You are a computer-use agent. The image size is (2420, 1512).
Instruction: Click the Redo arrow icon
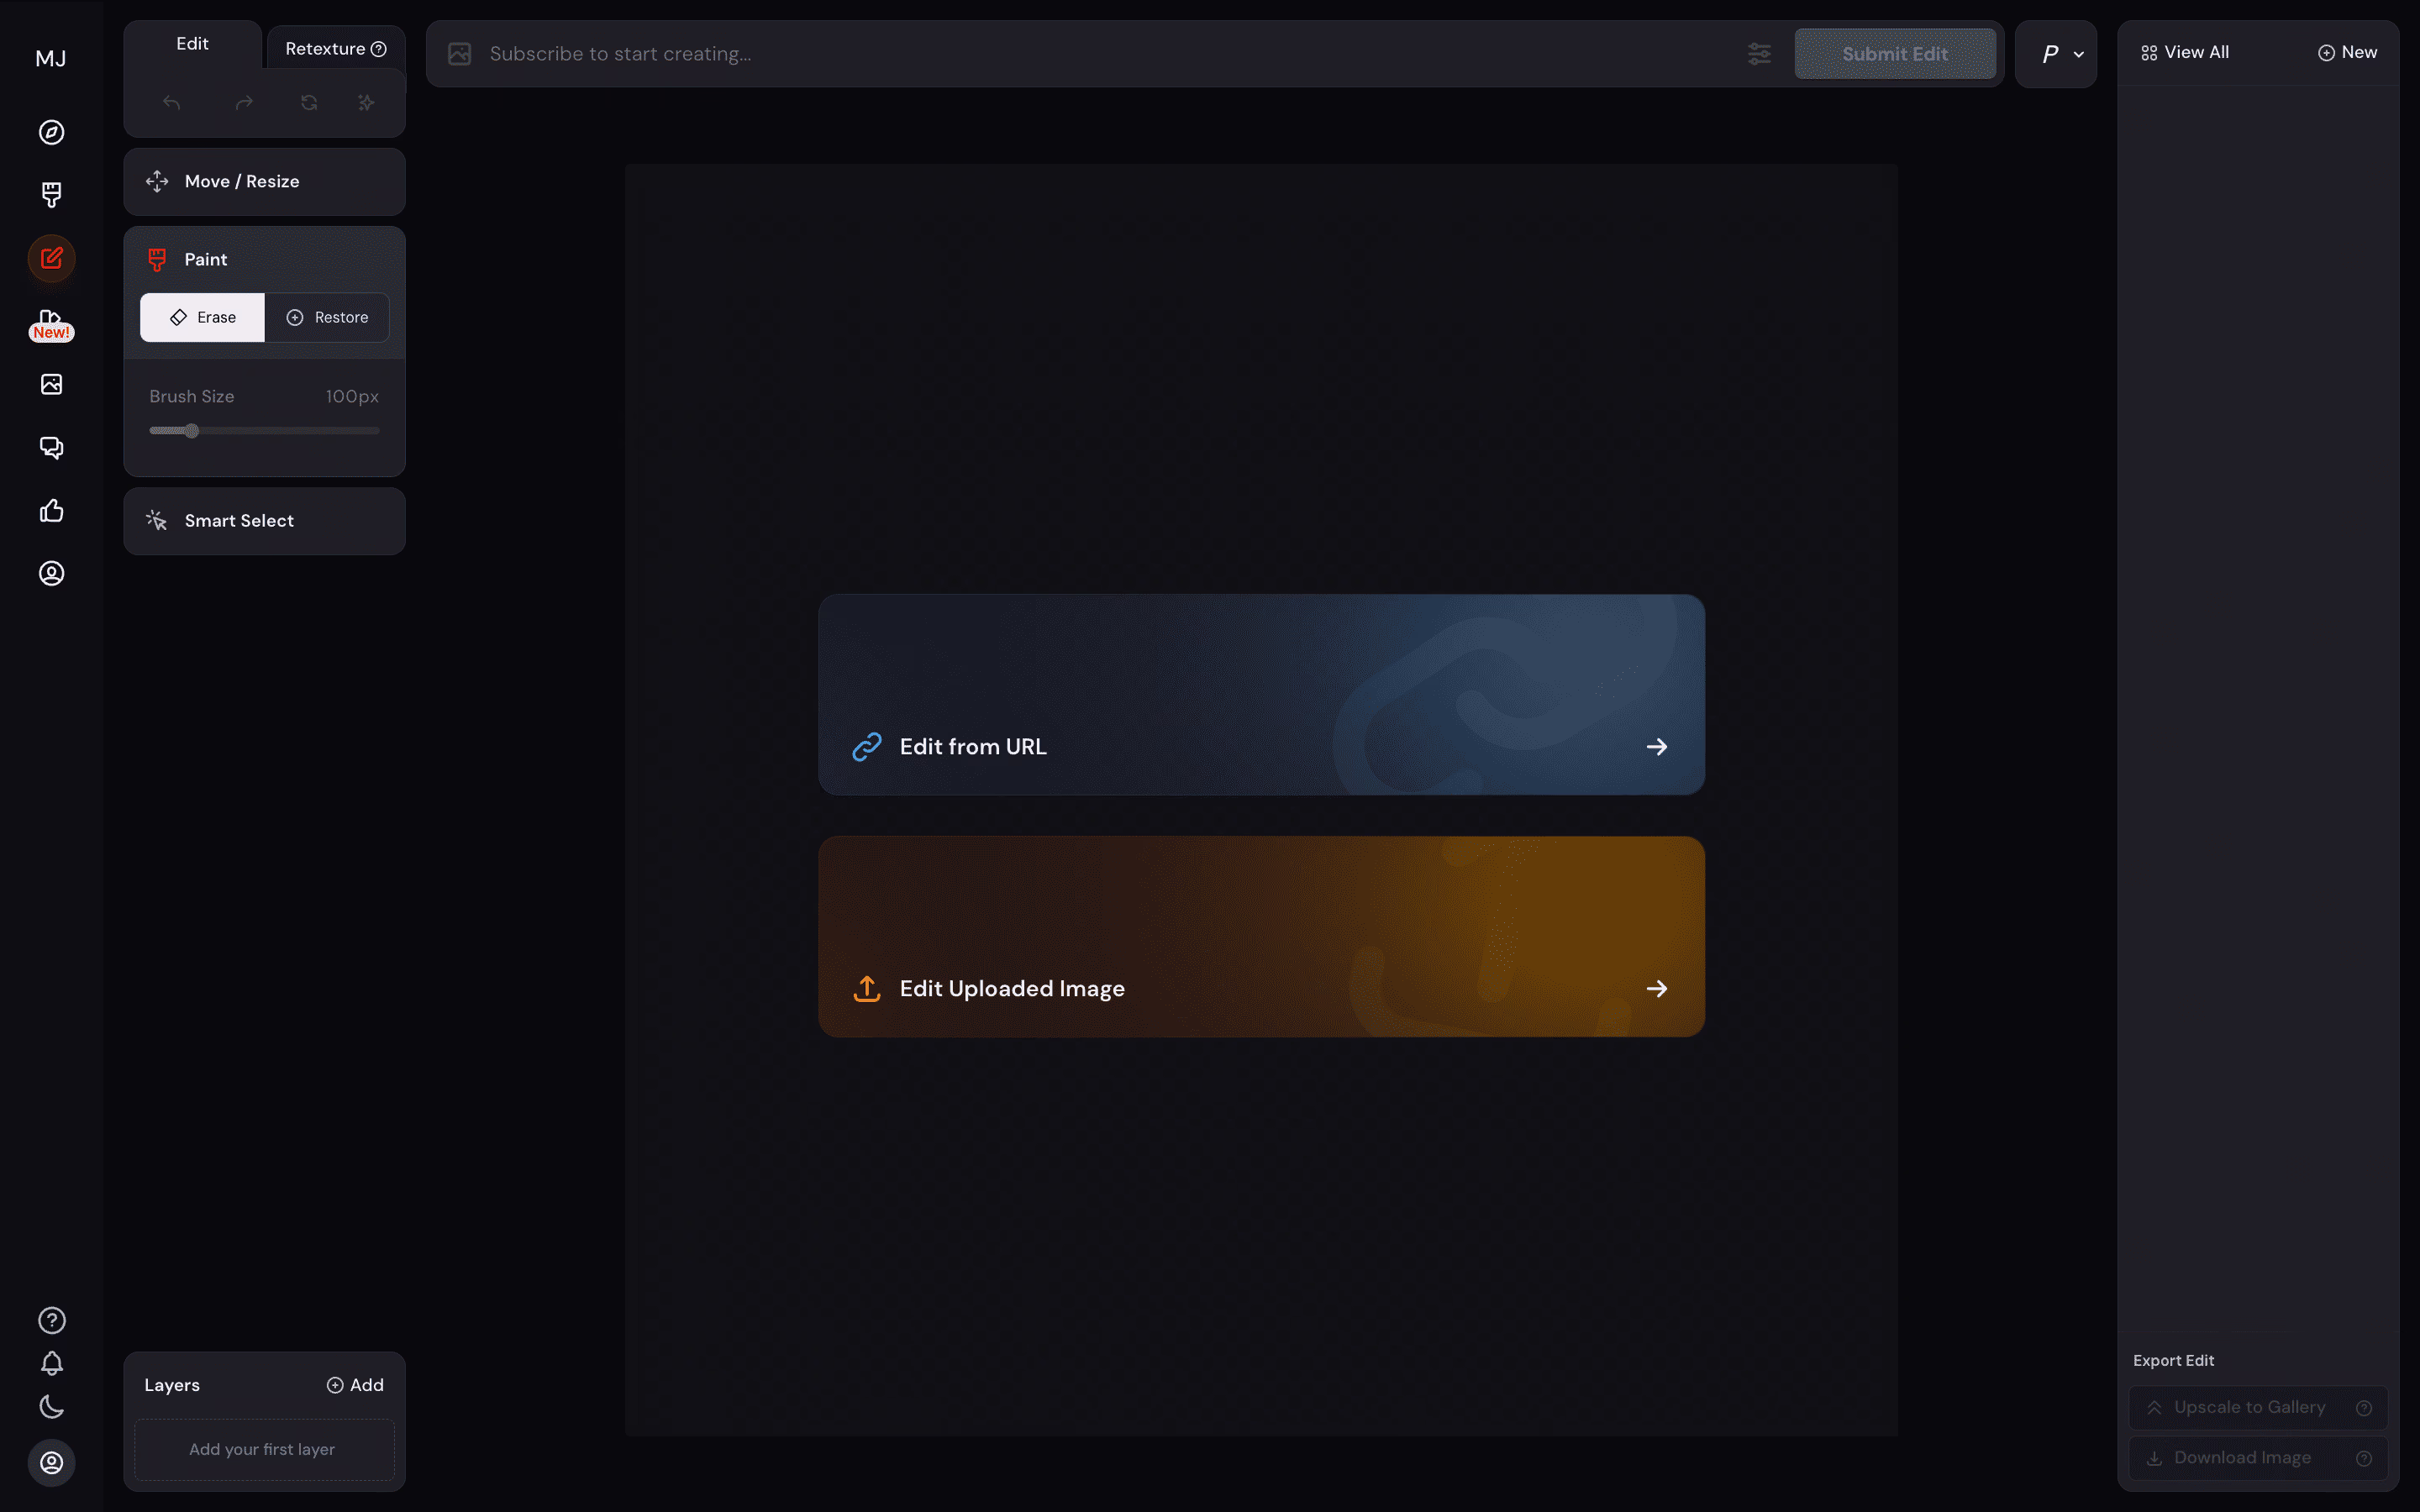point(244,102)
